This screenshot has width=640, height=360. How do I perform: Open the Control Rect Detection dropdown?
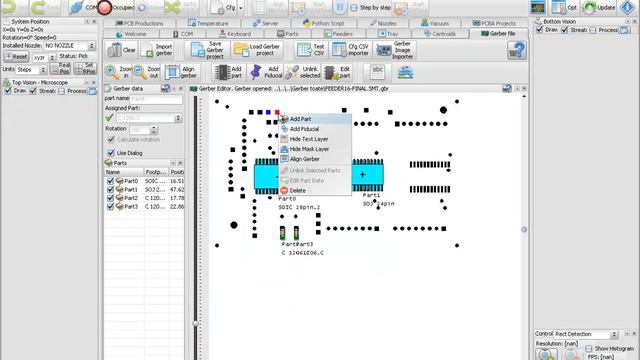614,334
